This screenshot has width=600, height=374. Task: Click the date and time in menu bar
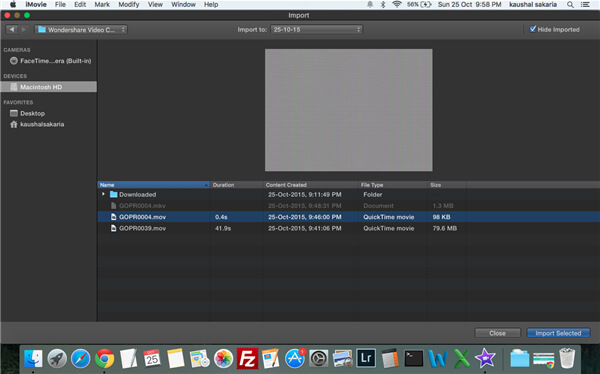pyautogui.click(x=470, y=5)
